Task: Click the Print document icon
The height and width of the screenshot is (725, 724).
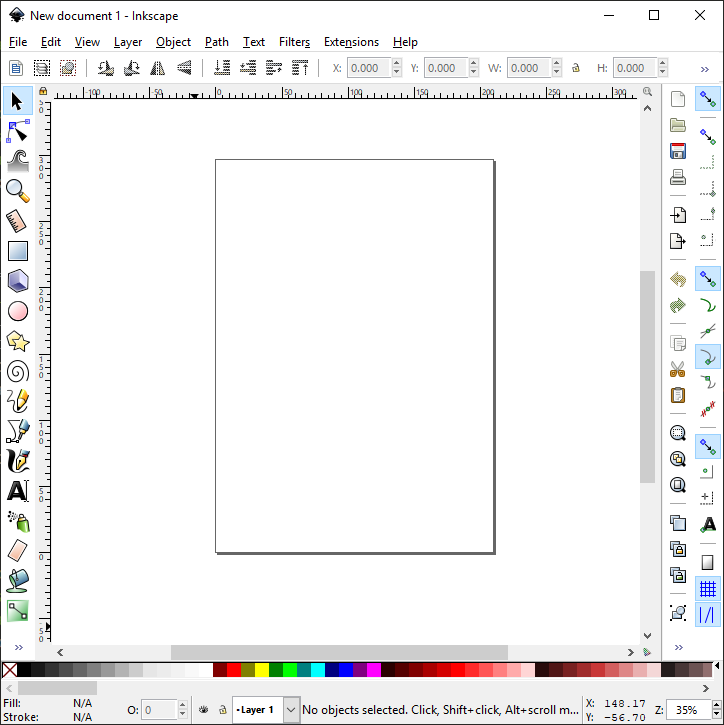Action: [x=678, y=177]
